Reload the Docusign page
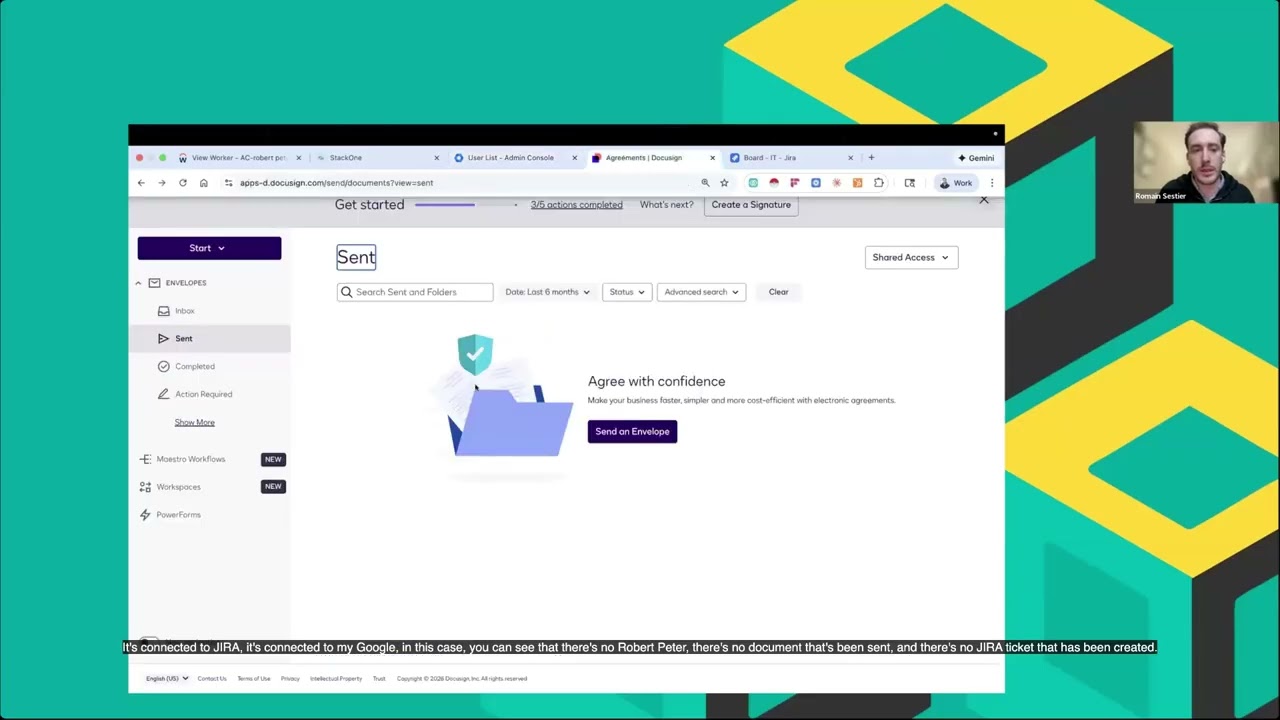 (x=183, y=183)
